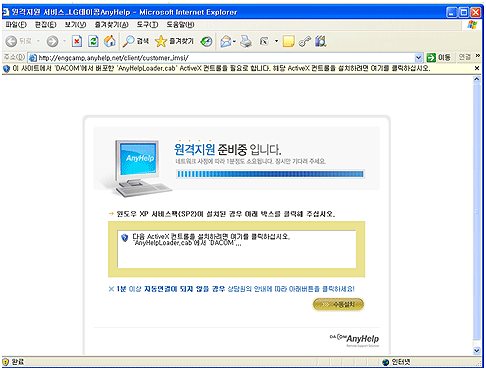The height and width of the screenshot is (370, 486).
Task: Click the Back arrow toolbar icon
Action: [12, 41]
